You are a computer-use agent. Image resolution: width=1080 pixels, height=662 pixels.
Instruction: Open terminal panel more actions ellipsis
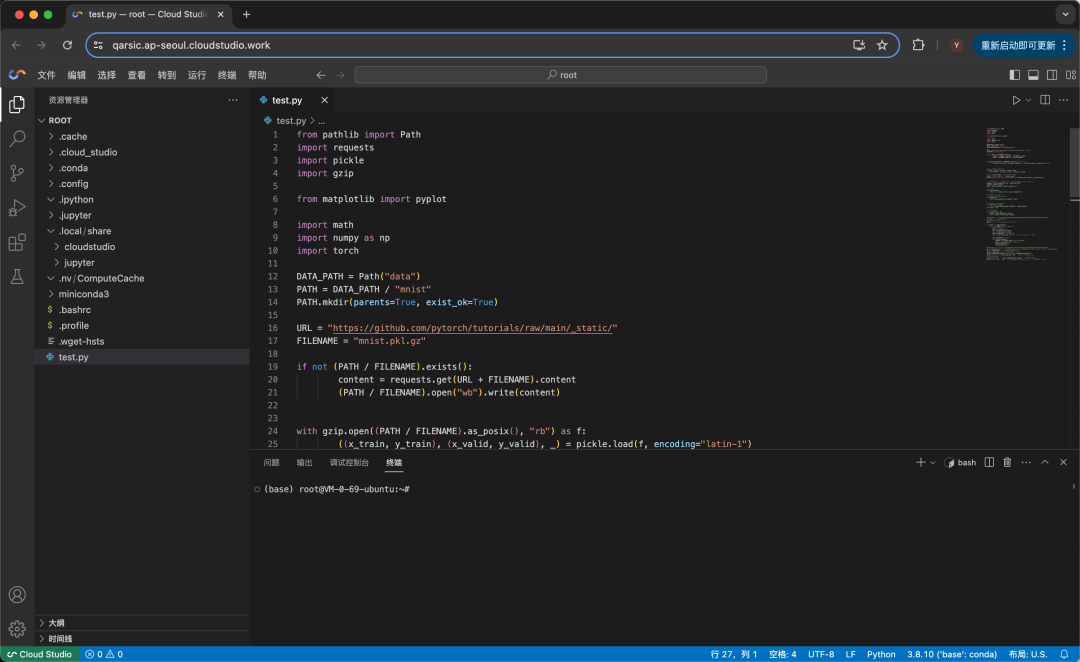1026,462
